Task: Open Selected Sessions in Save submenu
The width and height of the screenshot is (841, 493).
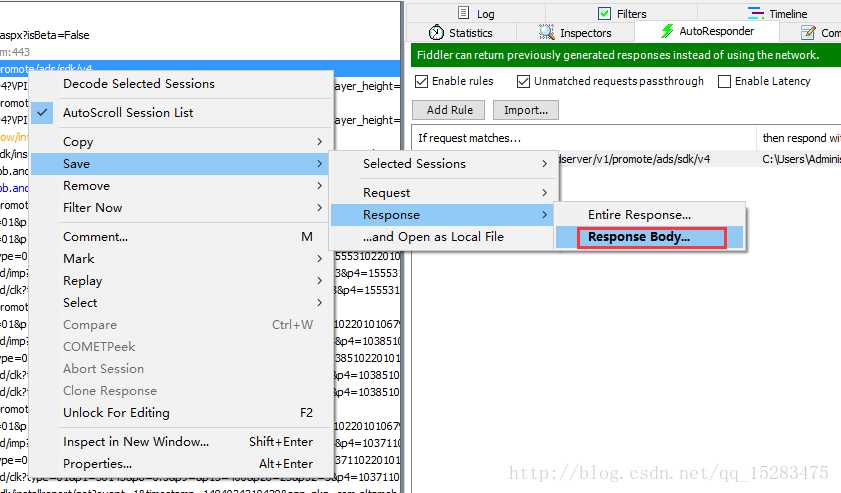Action: [x=444, y=164]
